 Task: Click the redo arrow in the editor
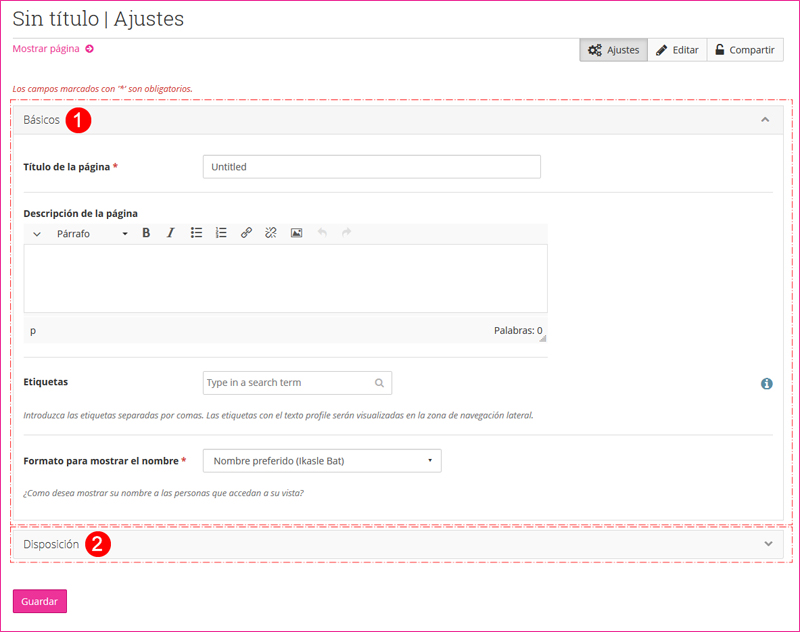pos(347,233)
